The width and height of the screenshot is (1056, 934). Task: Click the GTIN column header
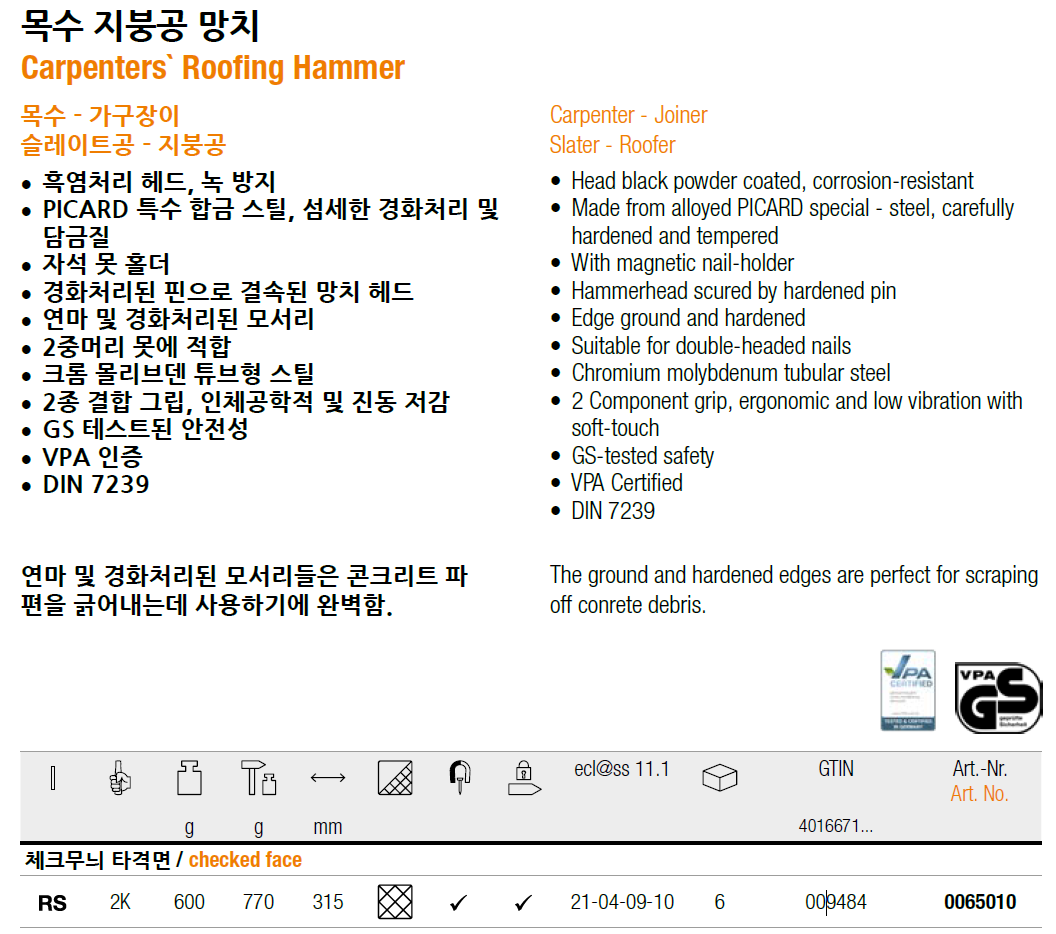pos(836,768)
